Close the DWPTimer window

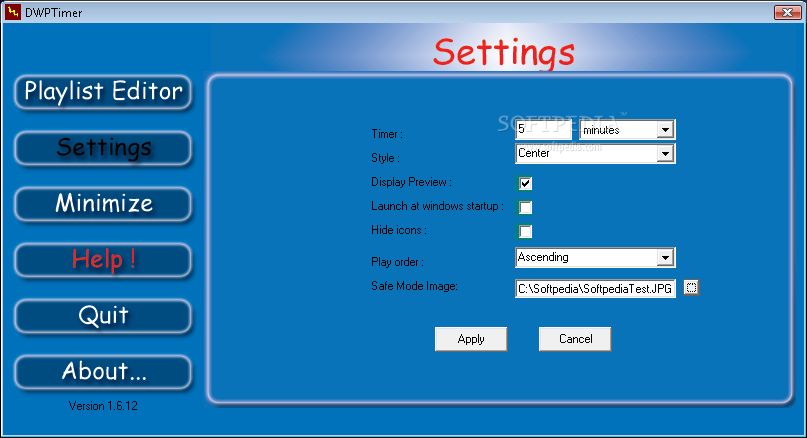point(787,12)
